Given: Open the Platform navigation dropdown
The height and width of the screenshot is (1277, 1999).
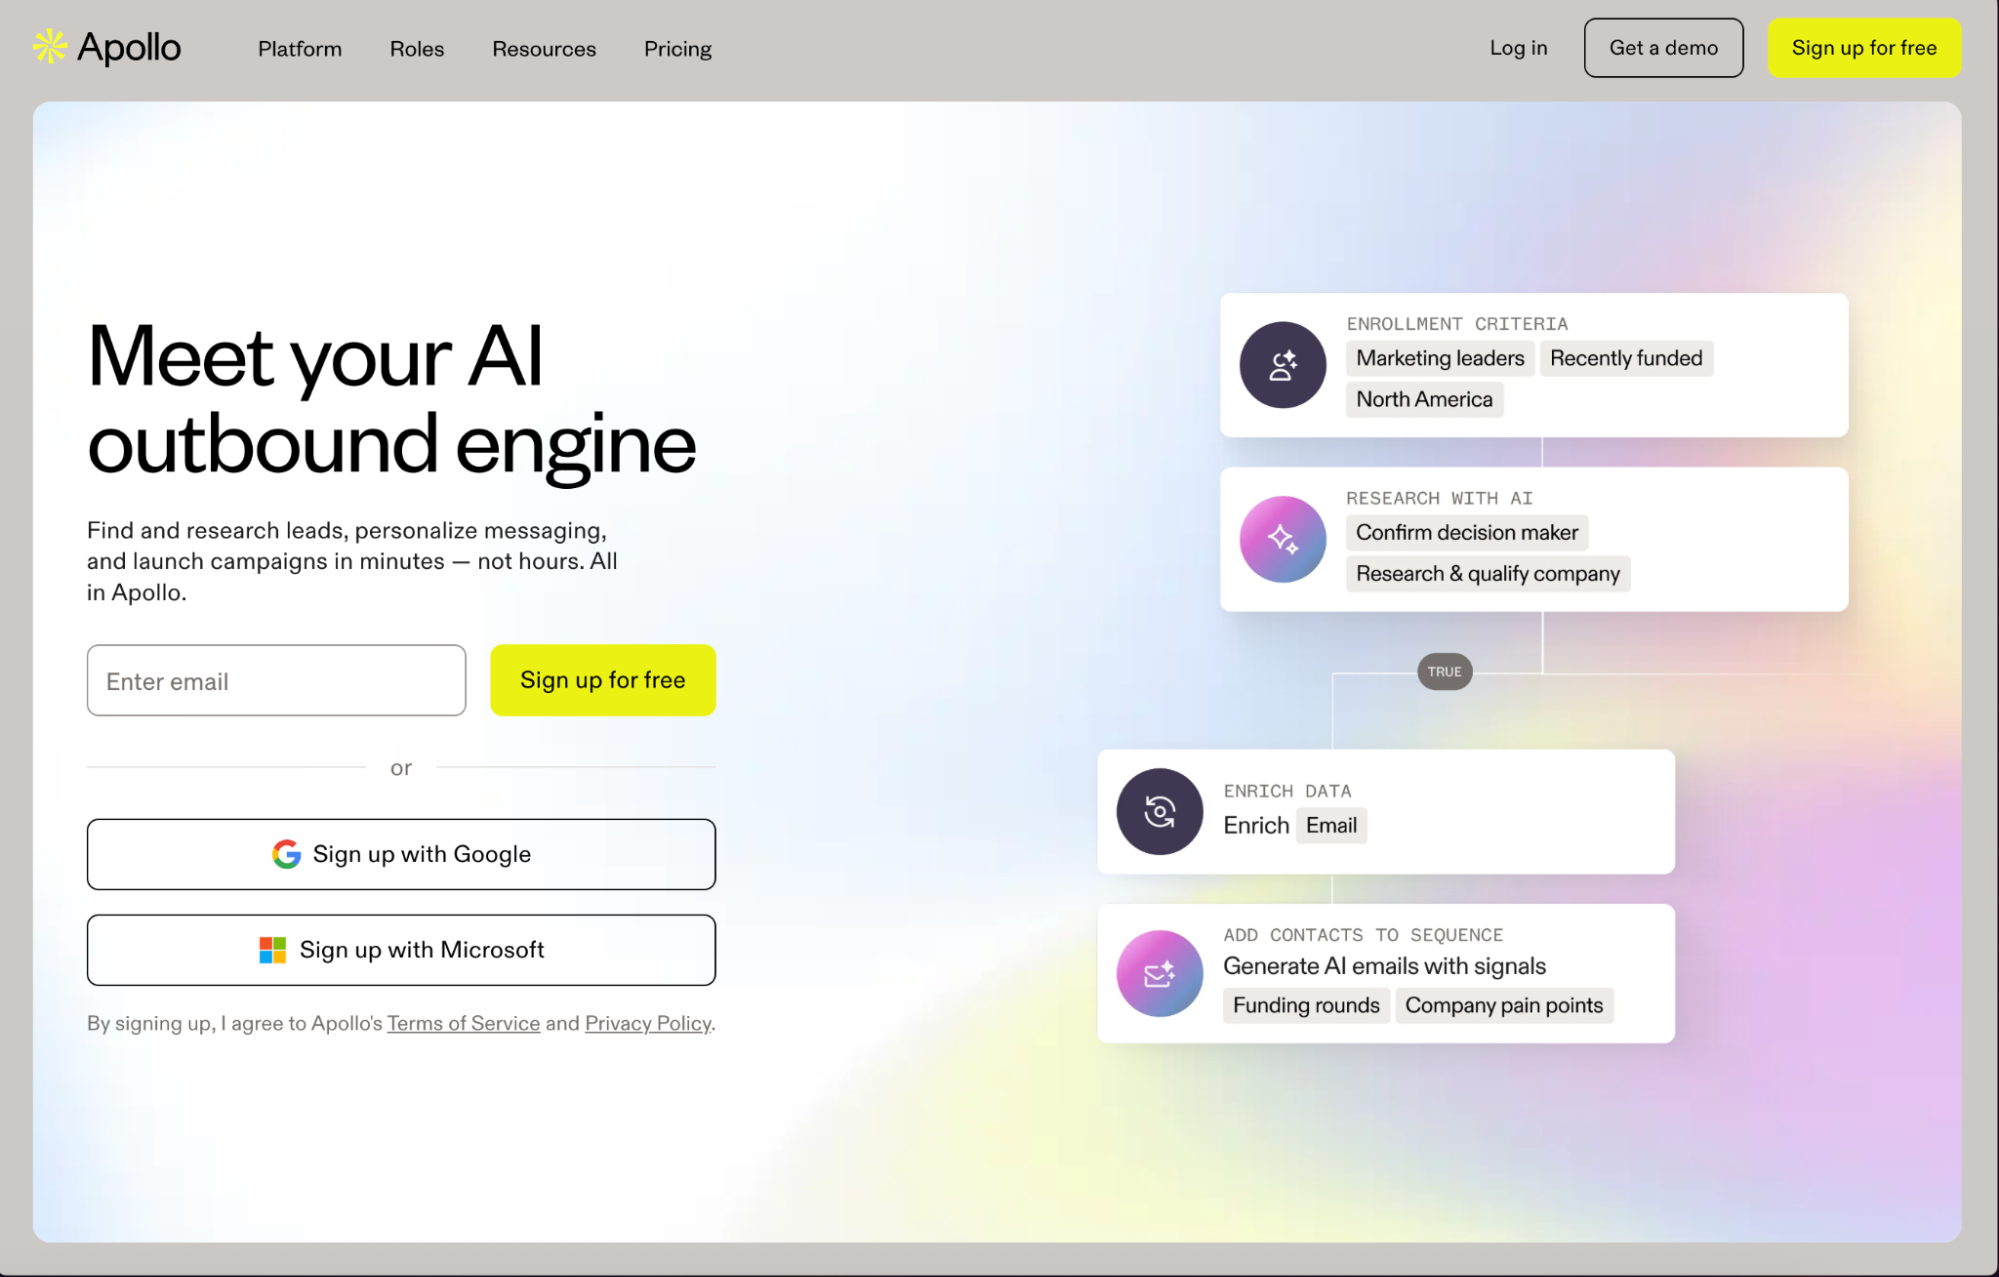Looking at the screenshot, I should click(299, 48).
